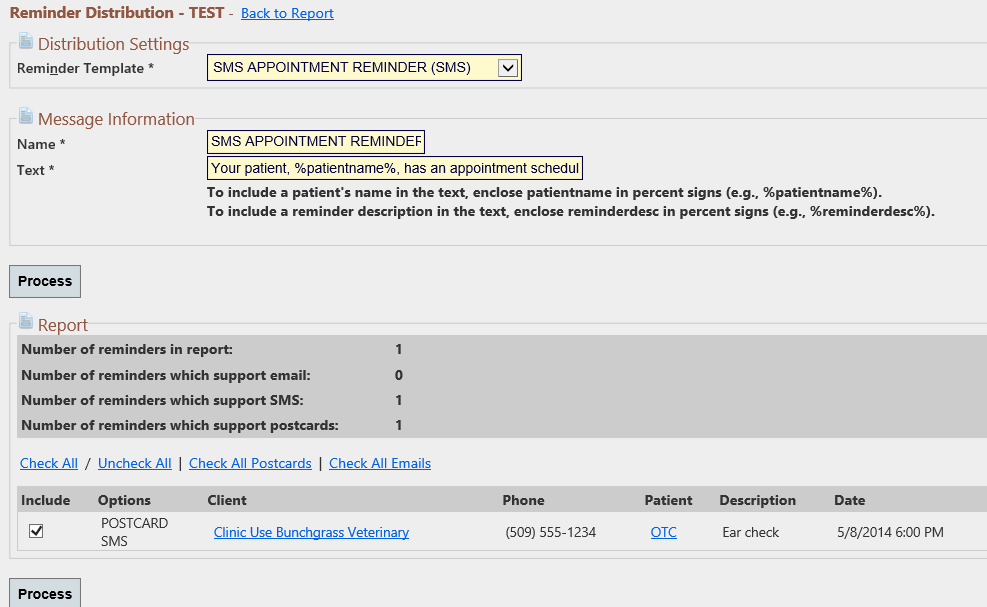The width and height of the screenshot is (987, 607).
Task: Open the Clinic Use Bunchgrass Veterinary client link
Action: tap(312, 532)
